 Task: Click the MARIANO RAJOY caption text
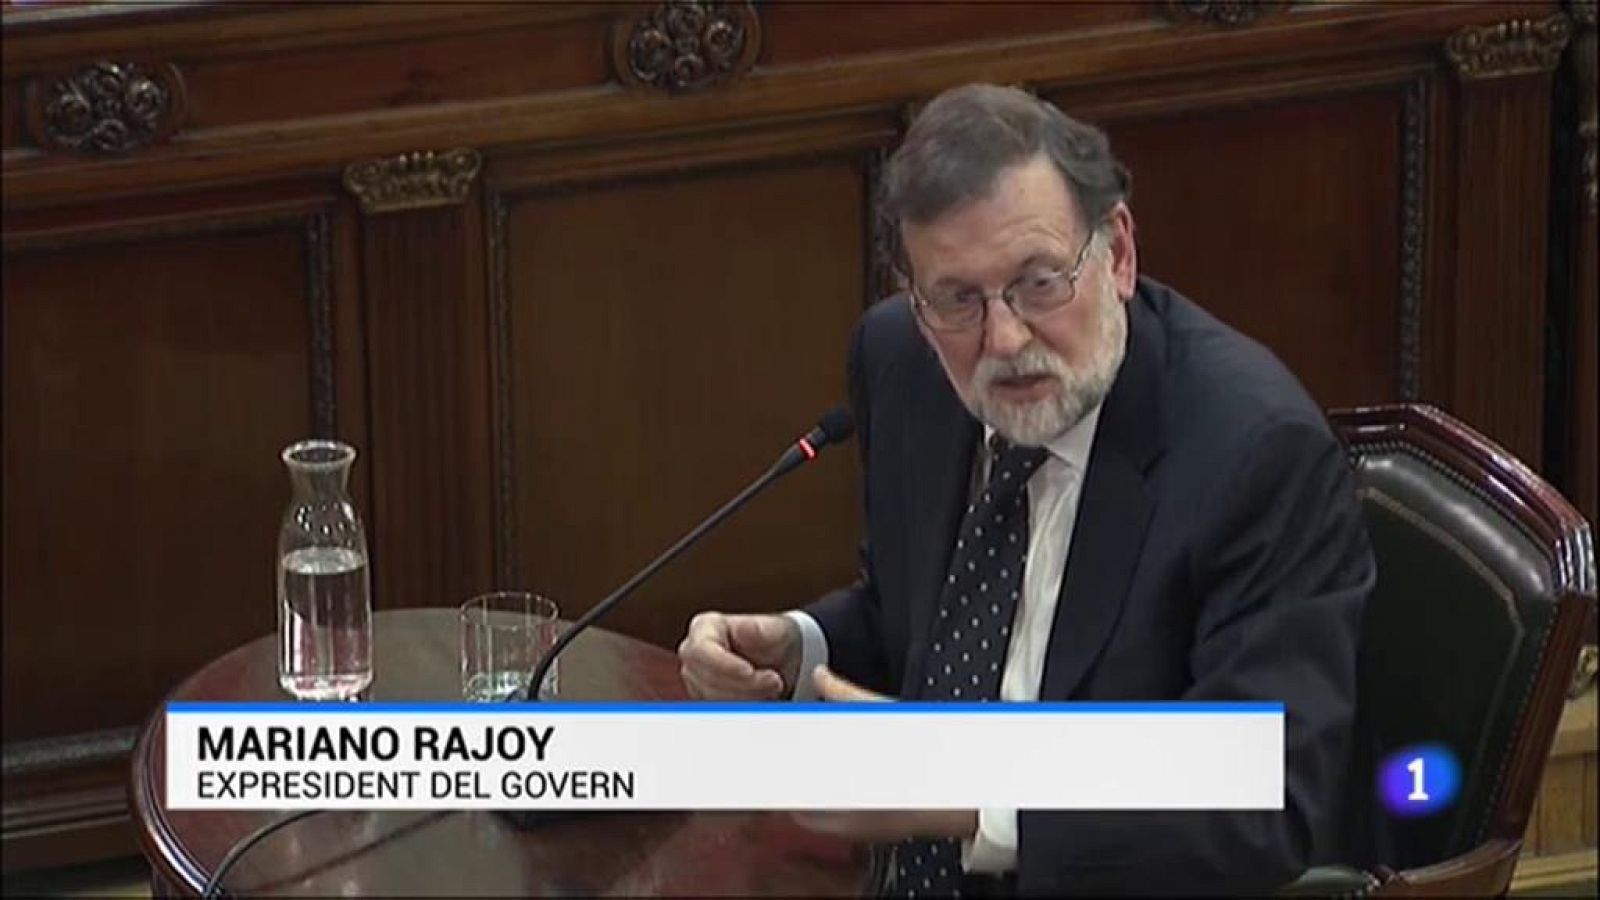(x=370, y=744)
